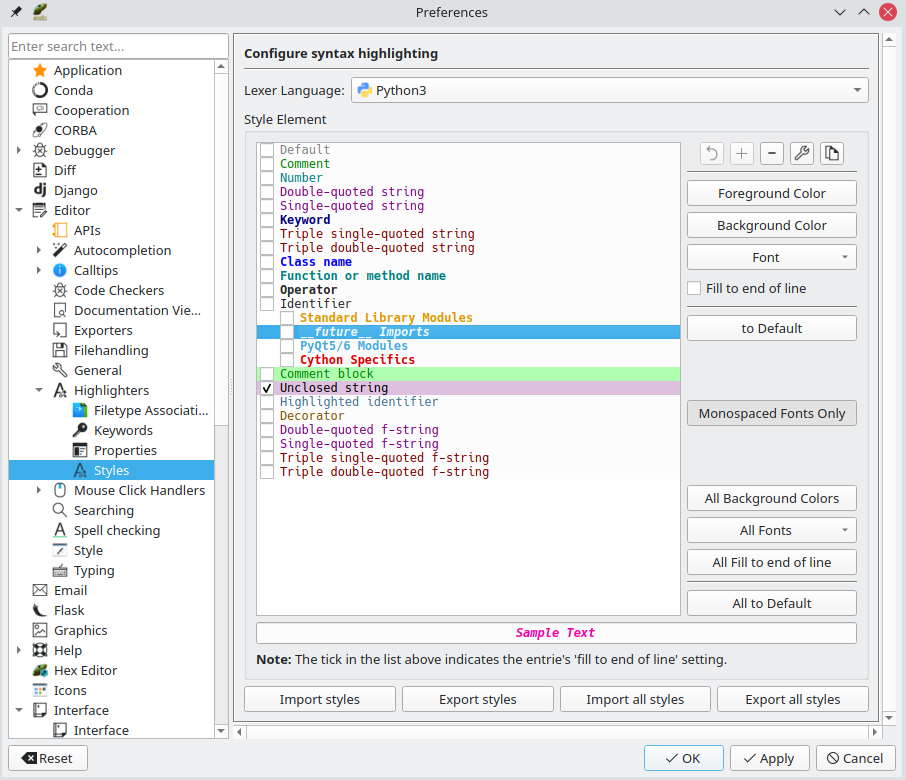906x780 pixels.
Task: Click the copy style icon
Action: [x=831, y=153]
